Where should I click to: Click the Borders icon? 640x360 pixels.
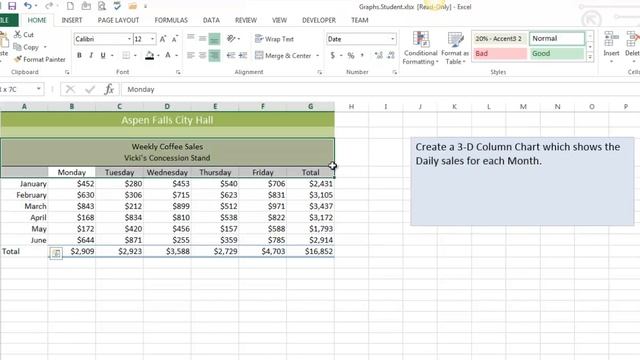[x=126, y=55]
